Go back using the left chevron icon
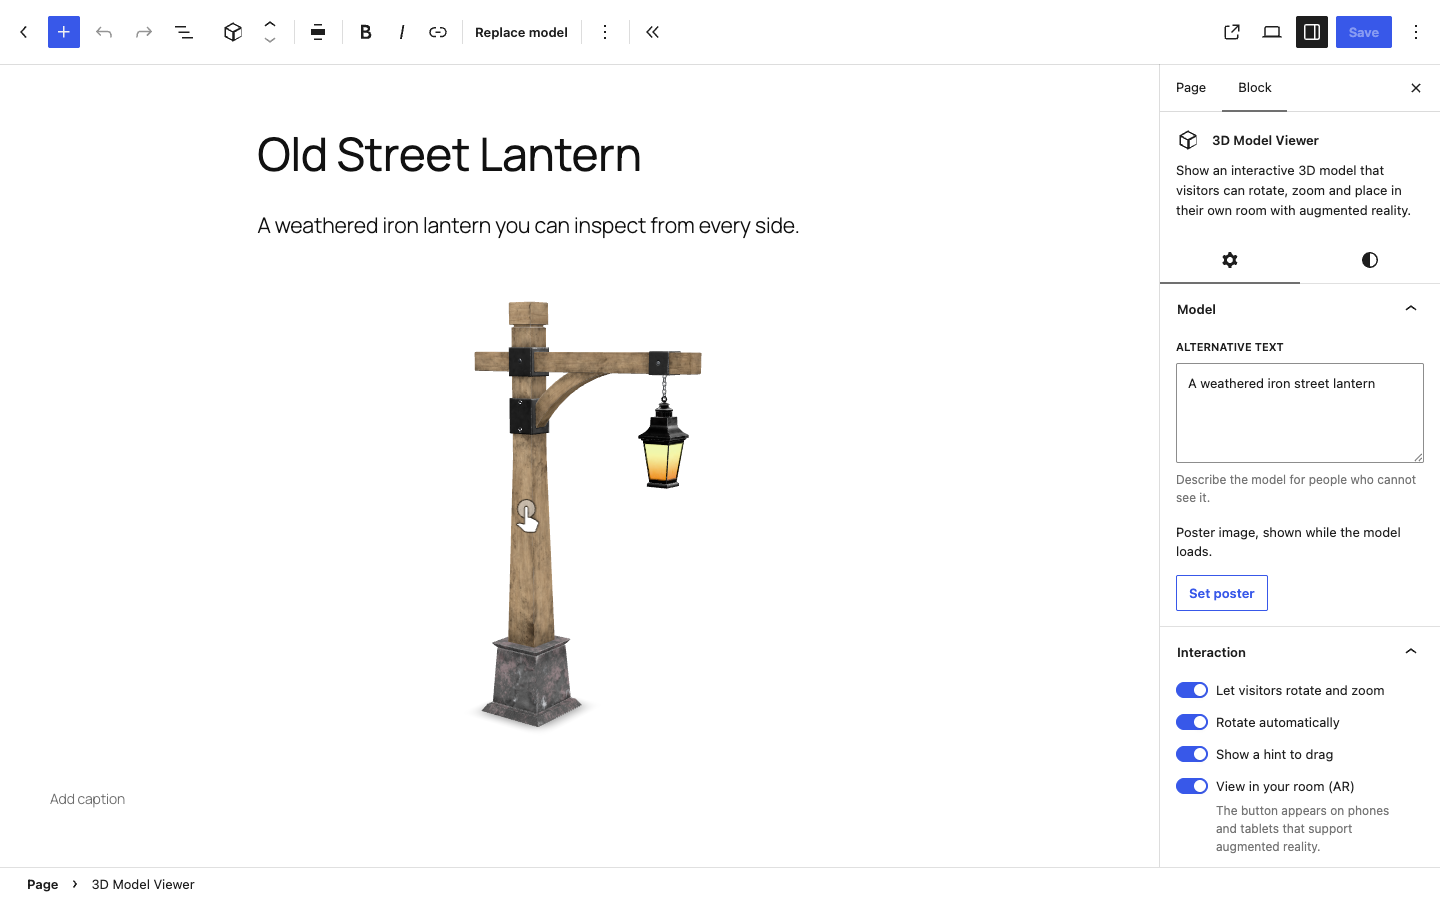 click(24, 32)
